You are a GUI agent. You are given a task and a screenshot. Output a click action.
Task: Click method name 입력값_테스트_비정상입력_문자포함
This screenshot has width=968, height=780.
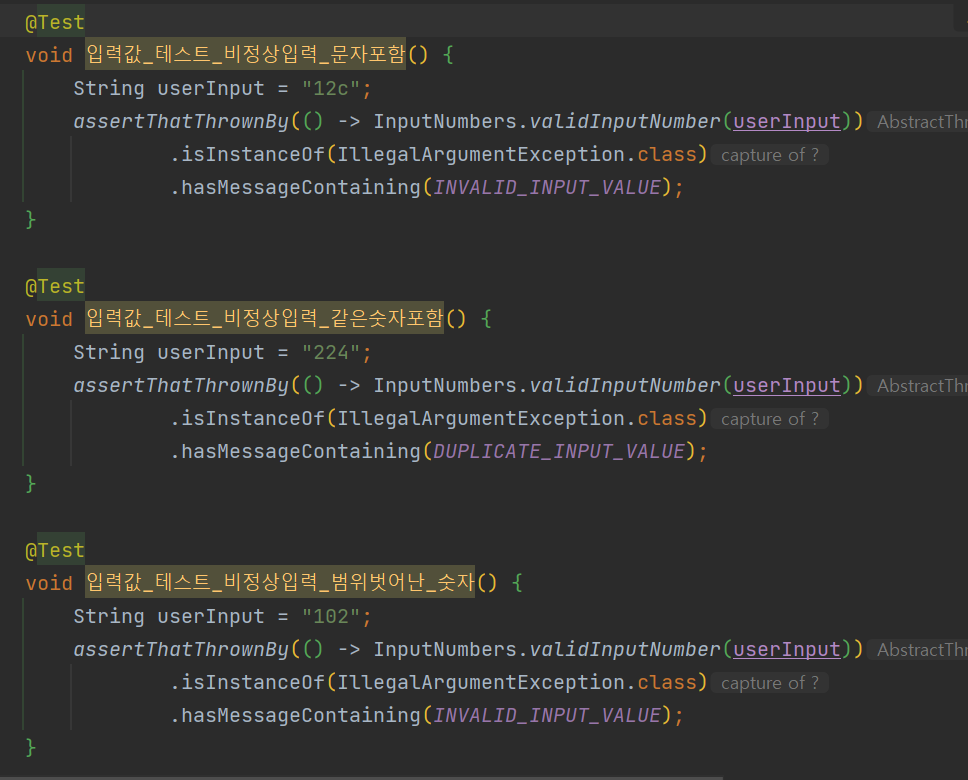[x=246, y=54]
